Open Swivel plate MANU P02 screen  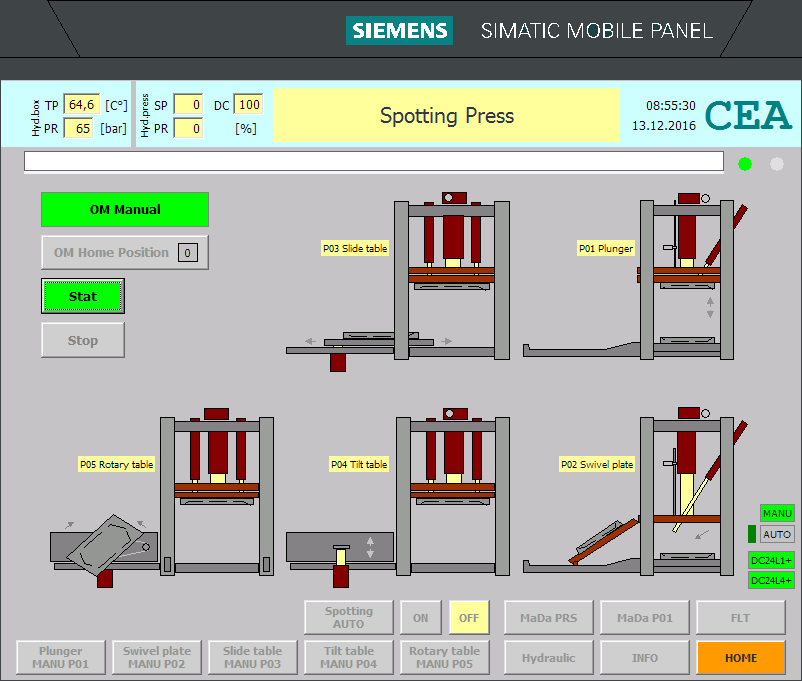pyautogui.click(x=157, y=657)
